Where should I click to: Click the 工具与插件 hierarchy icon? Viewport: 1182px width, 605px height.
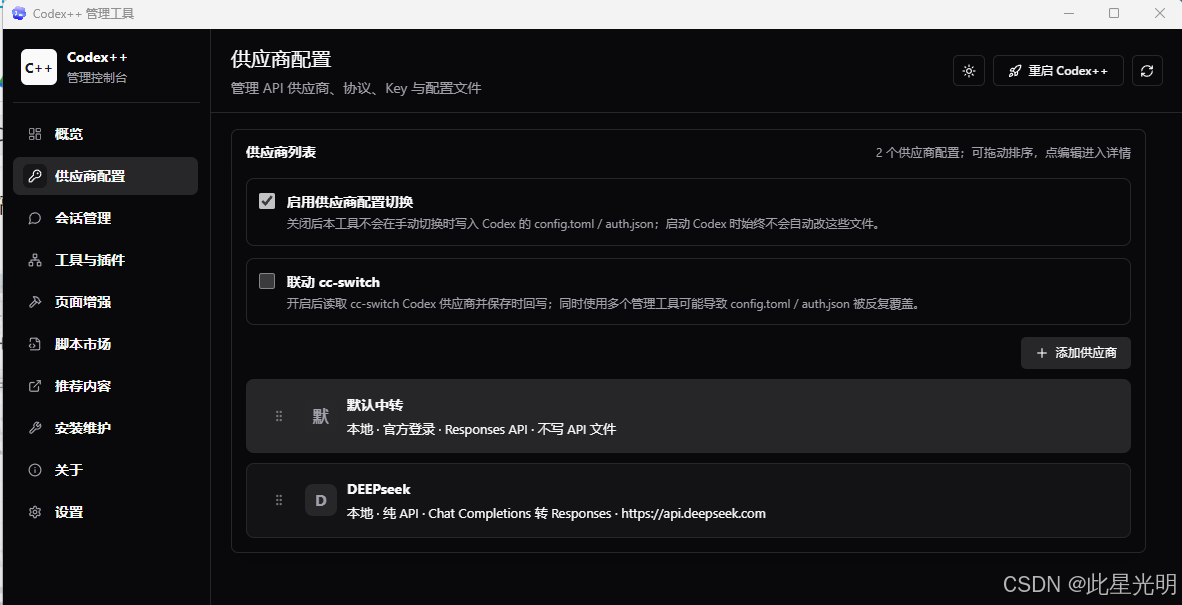click(x=35, y=260)
